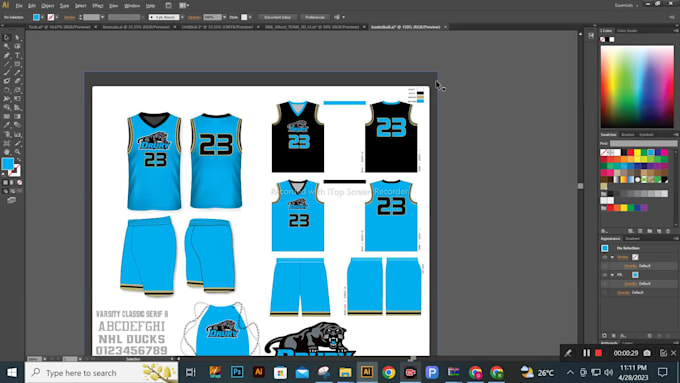Click the Swatches panel find field
This screenshot has height=383, width=680.
click(x=643, y=143)
